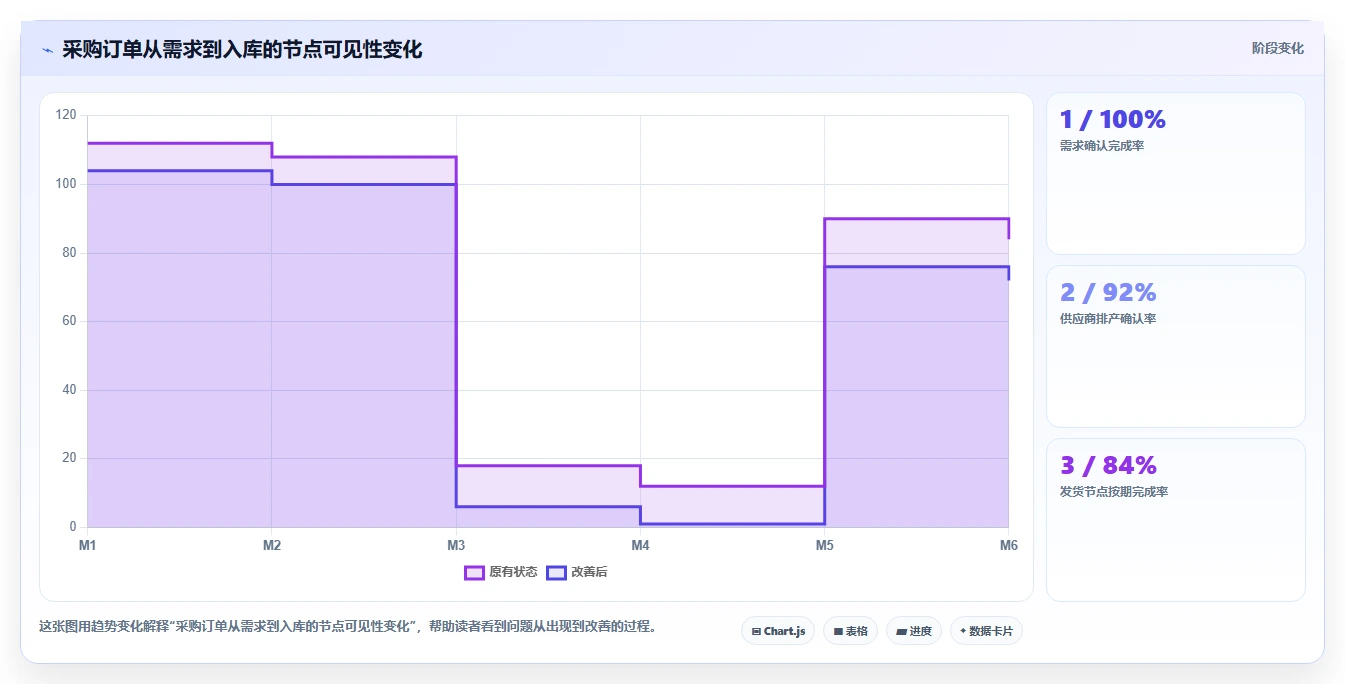Viewport: 1345px width, 684px height.
Task: Toggle the 原有状态 legend item
Action: (501, 572)
